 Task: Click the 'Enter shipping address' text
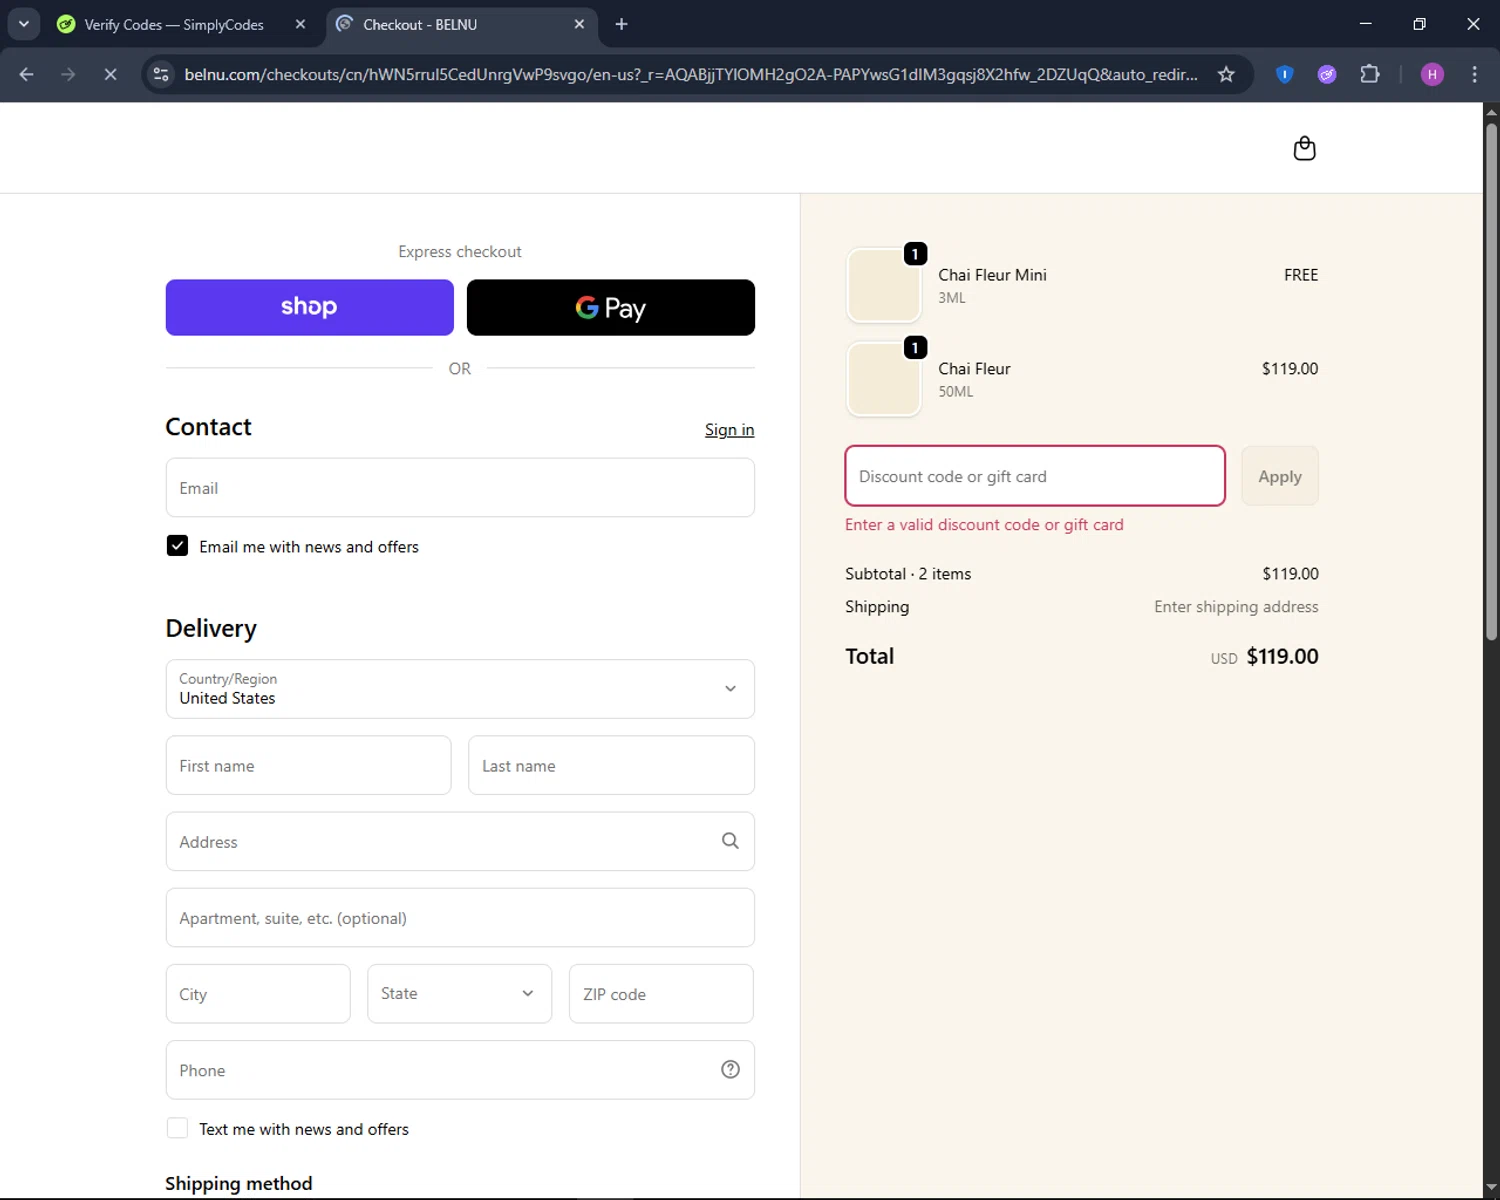pos(1236,607)
